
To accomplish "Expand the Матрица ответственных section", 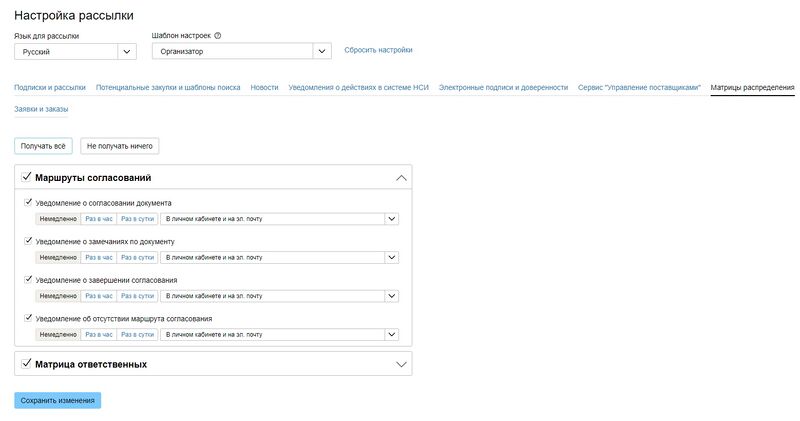I will click(x=401, y=364).
